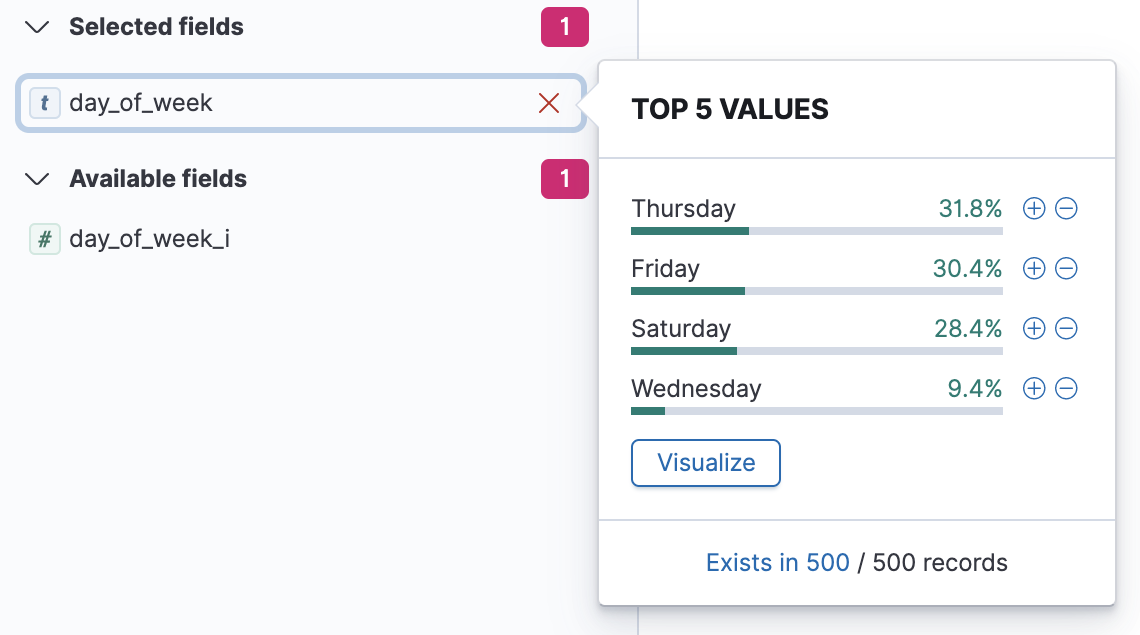Open the Exists in 500 link

777,562
